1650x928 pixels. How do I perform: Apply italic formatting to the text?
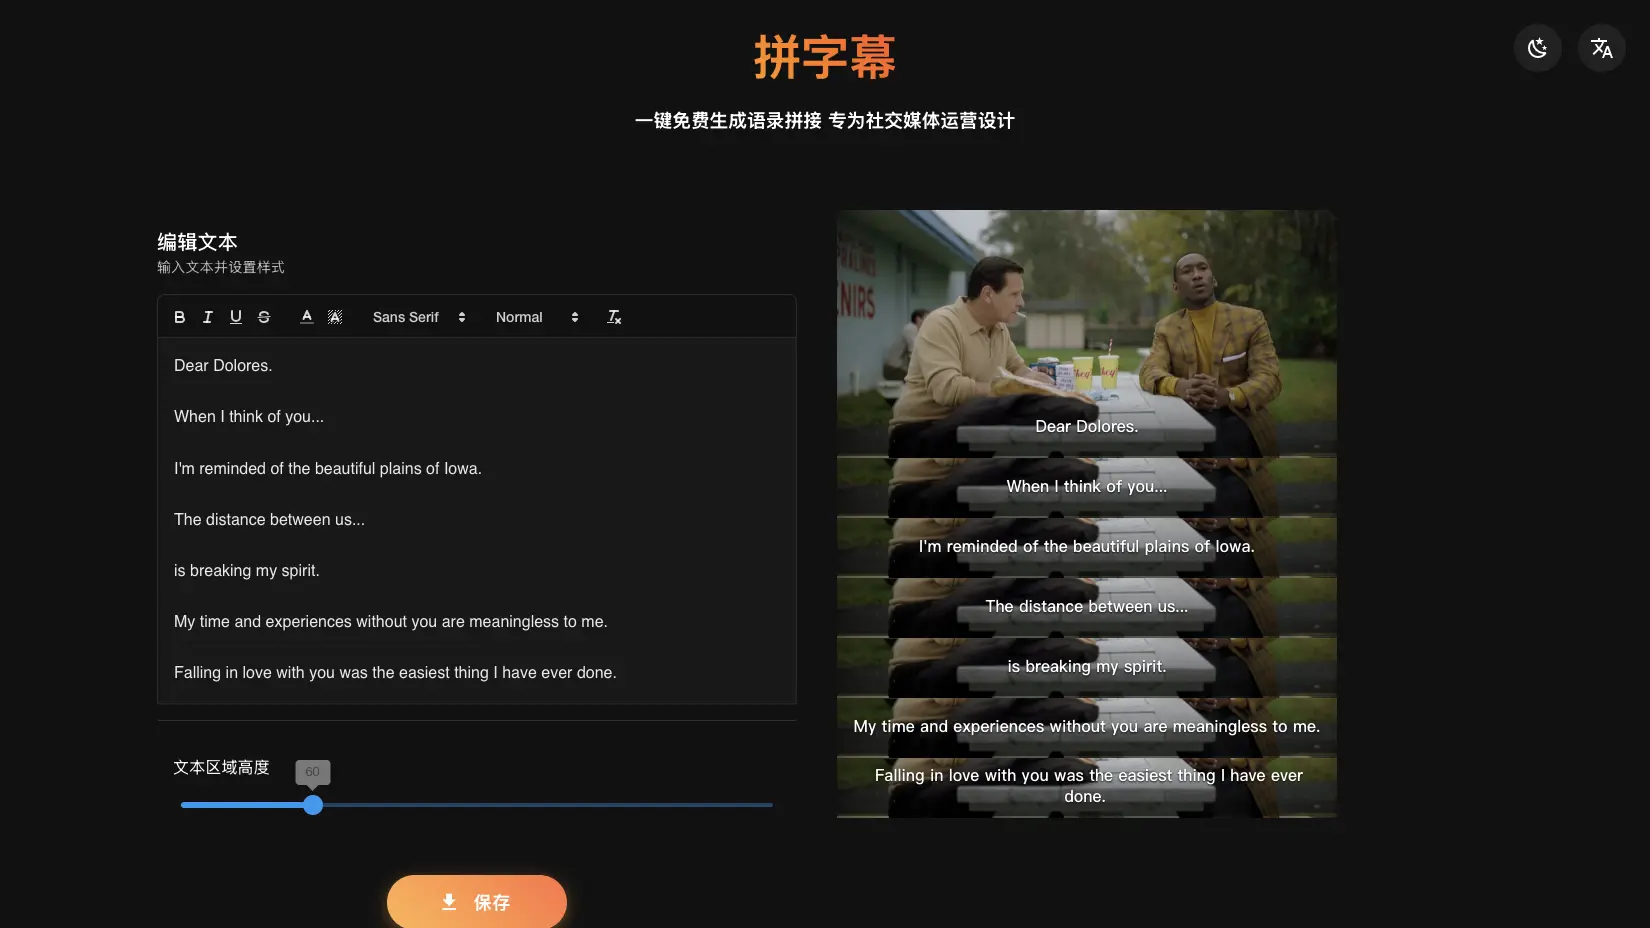point(208,317)
